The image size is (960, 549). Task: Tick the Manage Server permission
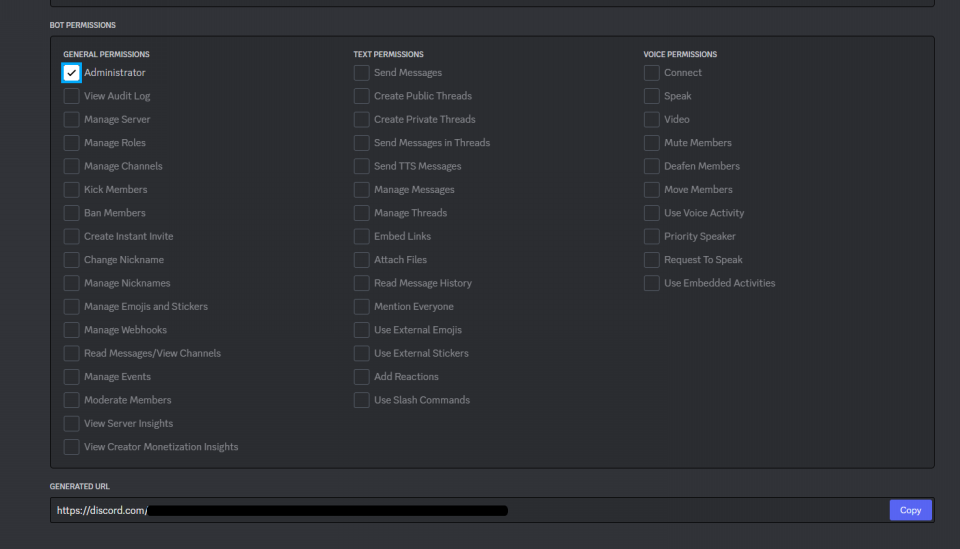[x=71, y=120]
